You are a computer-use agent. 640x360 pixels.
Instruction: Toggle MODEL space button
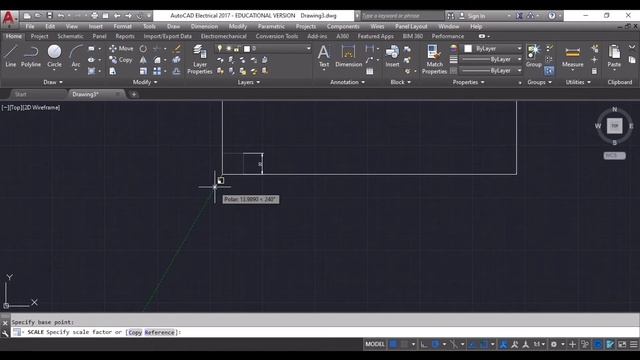point(375,344)
